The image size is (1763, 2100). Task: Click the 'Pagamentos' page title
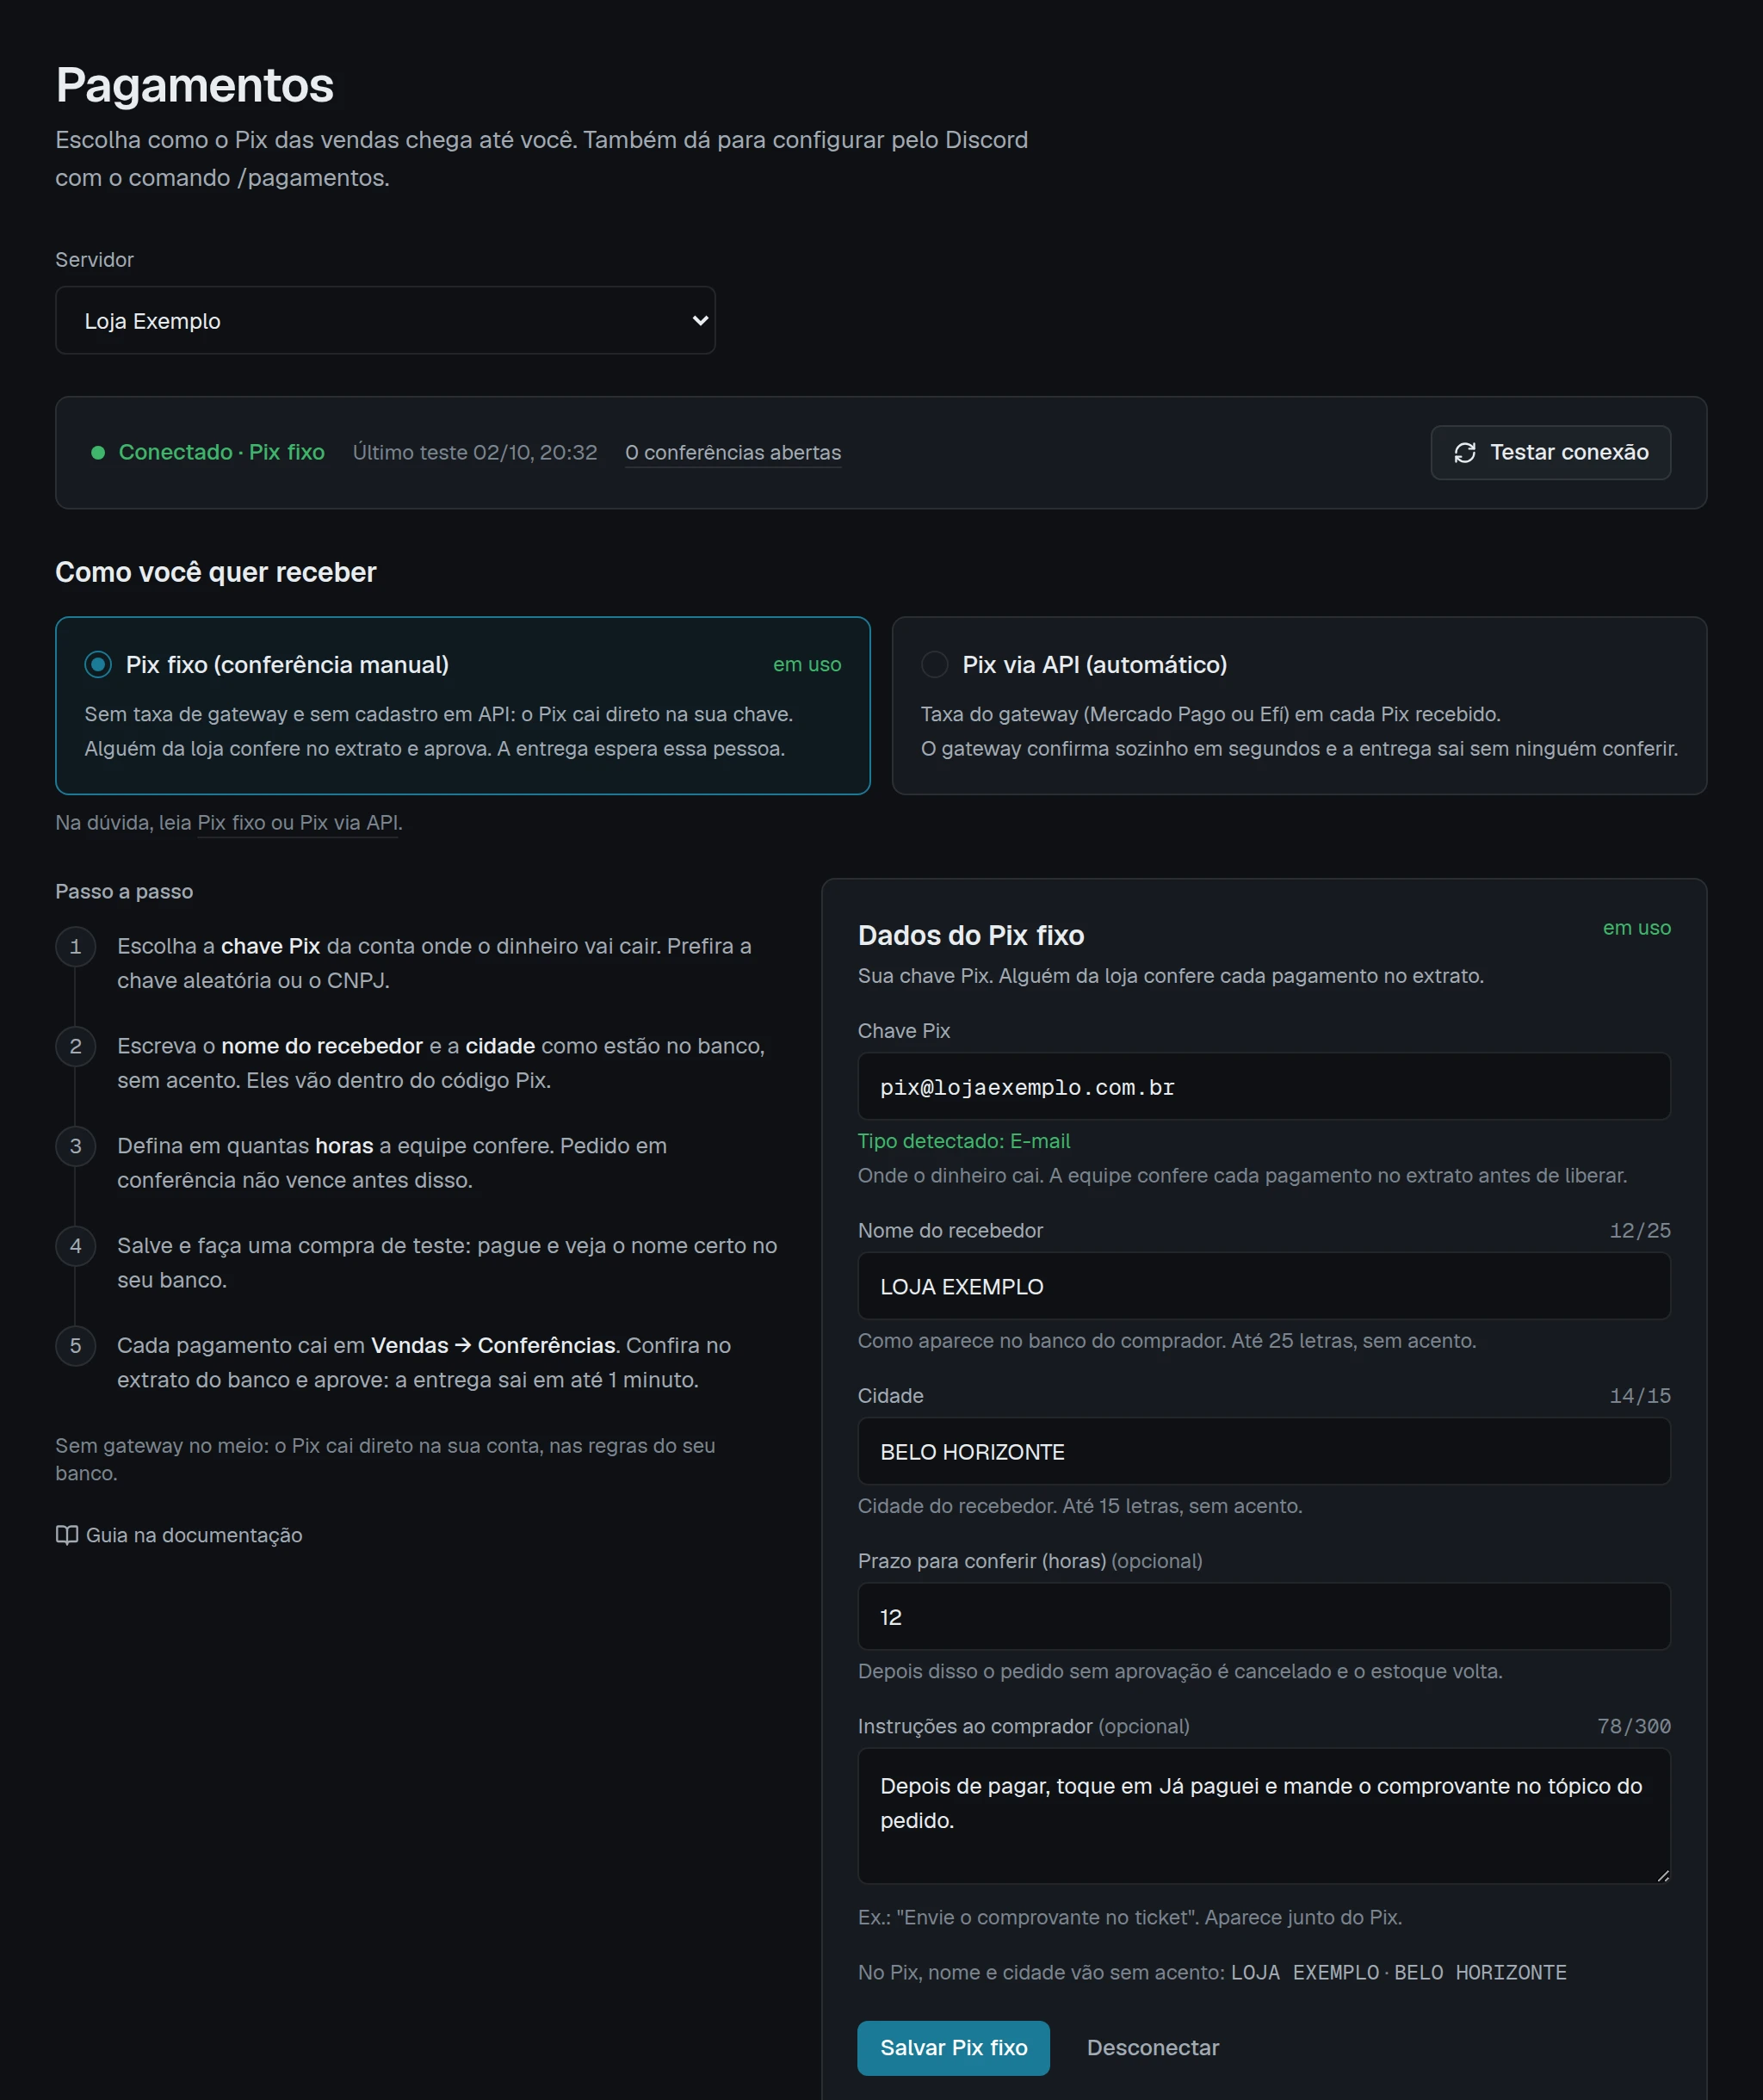click(195, 86)
